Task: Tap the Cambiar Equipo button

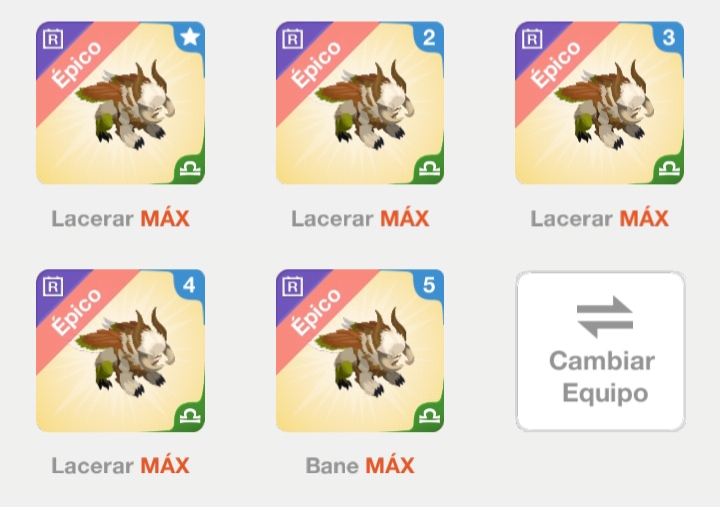Action: (x=601, y=351)
